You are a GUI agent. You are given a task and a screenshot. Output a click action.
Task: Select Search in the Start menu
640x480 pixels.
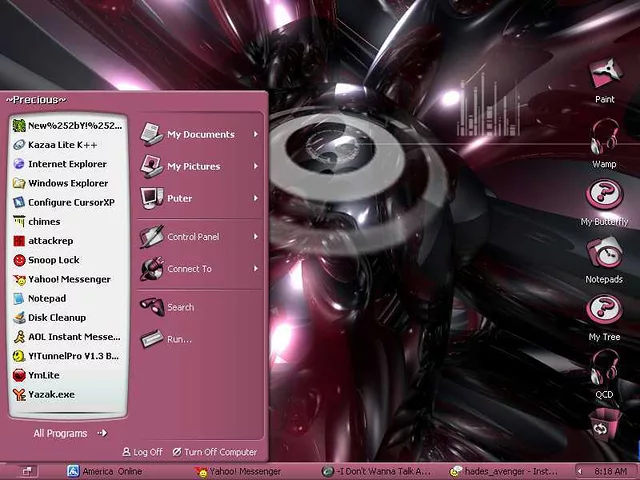pos(180,307)
